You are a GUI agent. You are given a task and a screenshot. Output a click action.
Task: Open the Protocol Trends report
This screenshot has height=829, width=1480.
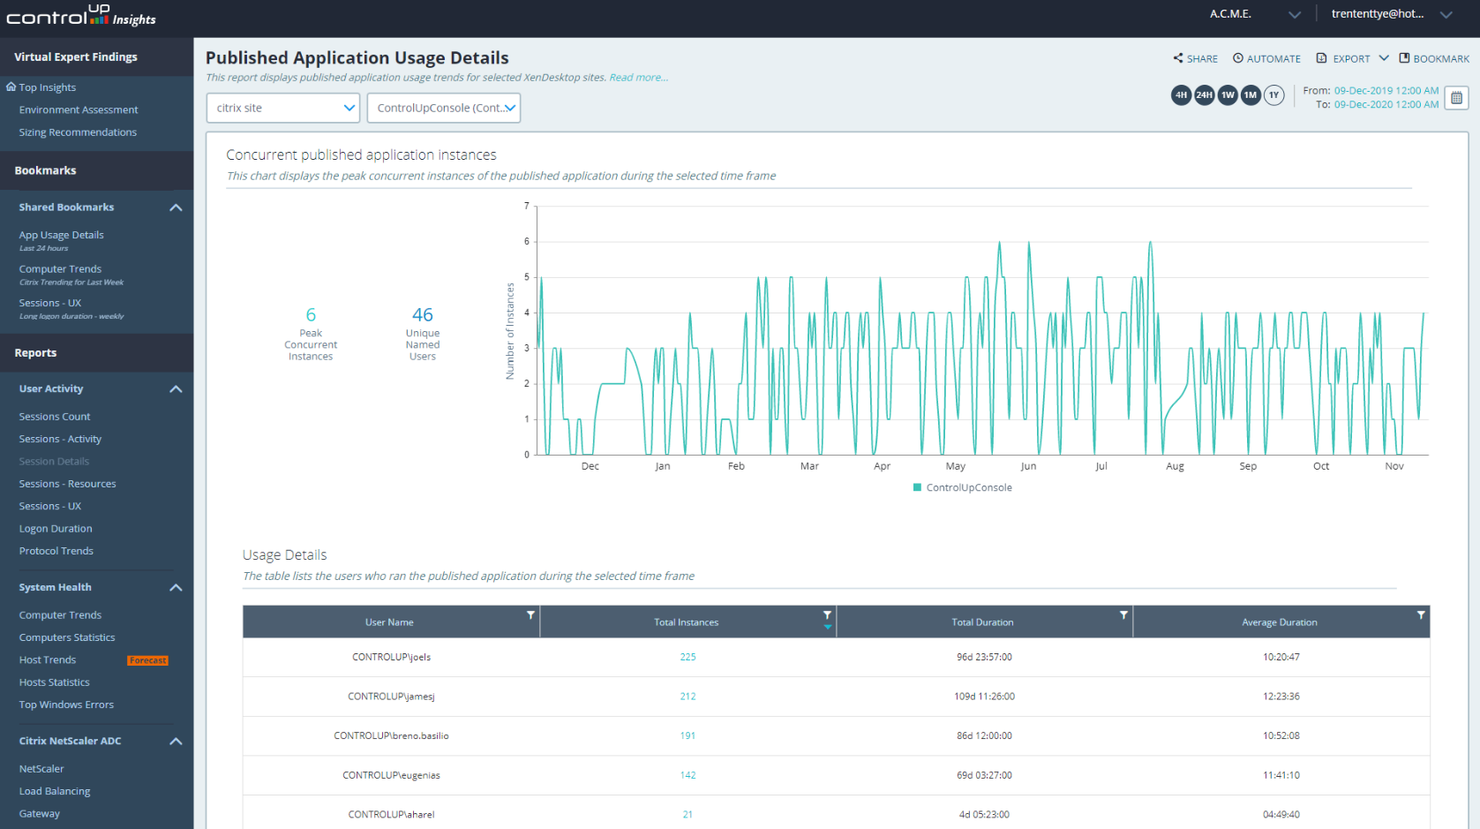click(56, 551)
